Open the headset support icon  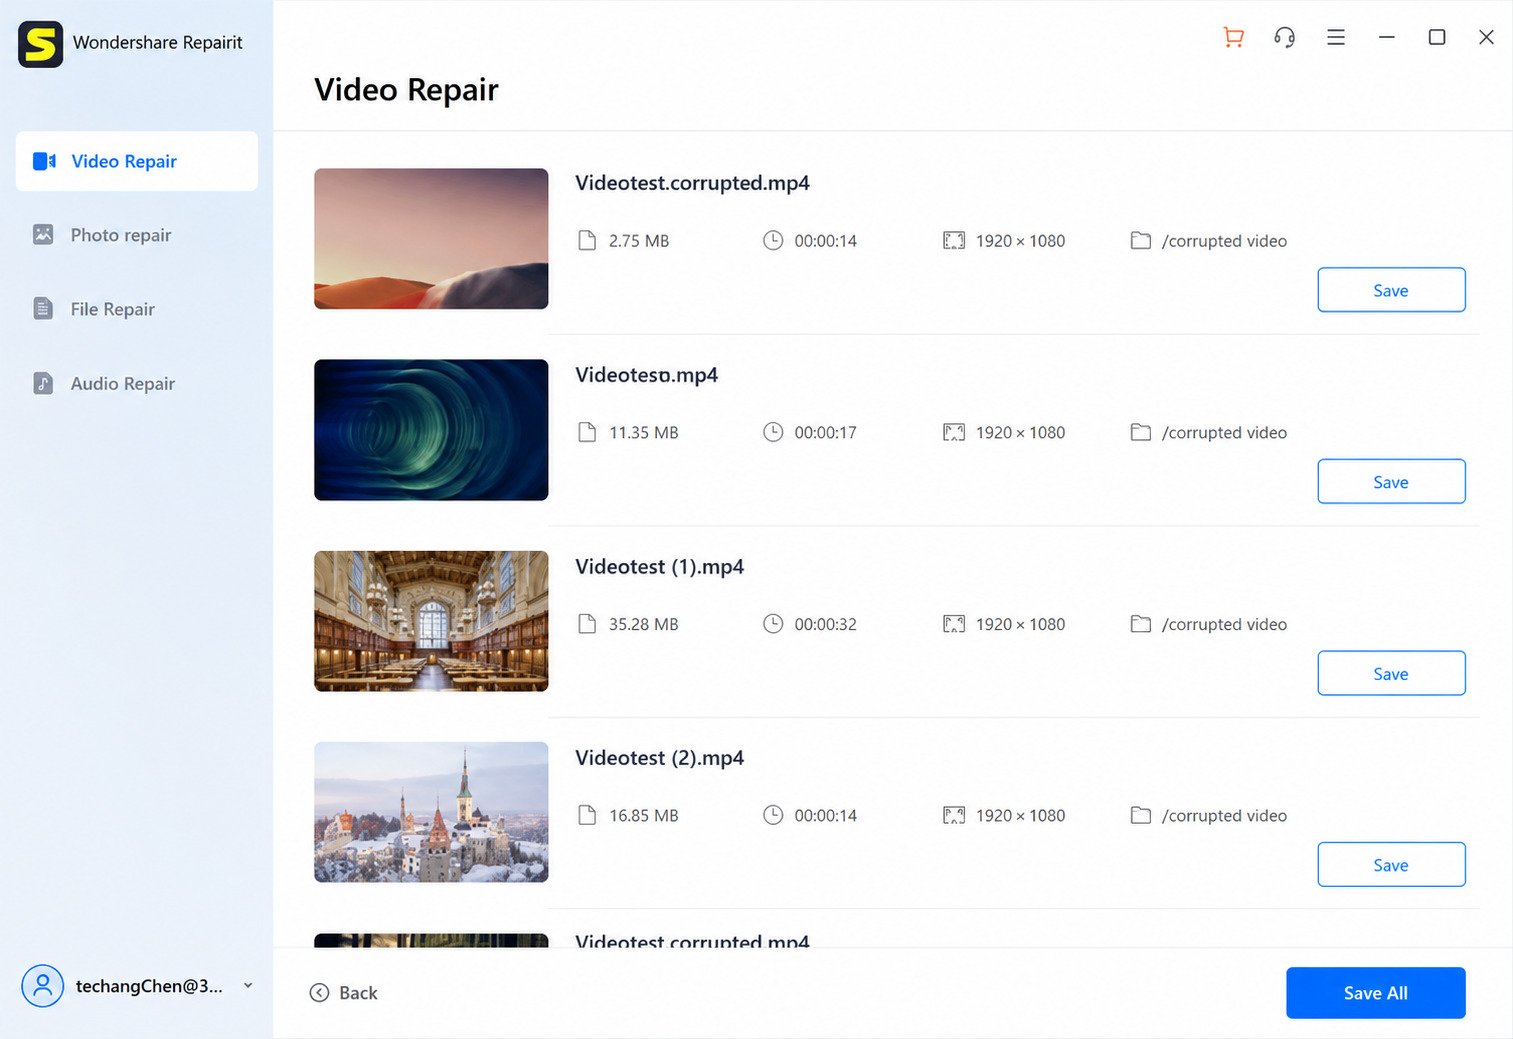coord(1284,37)
